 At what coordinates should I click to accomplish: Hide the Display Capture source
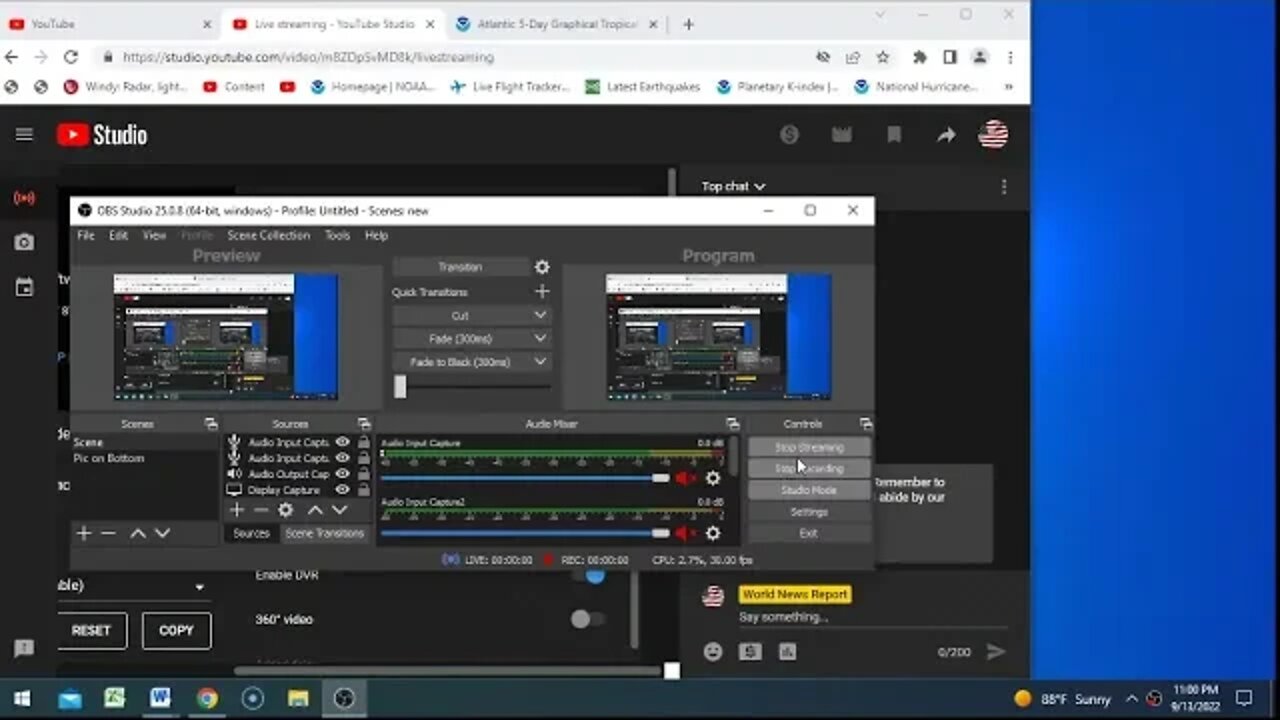click(x=343, y=490)
